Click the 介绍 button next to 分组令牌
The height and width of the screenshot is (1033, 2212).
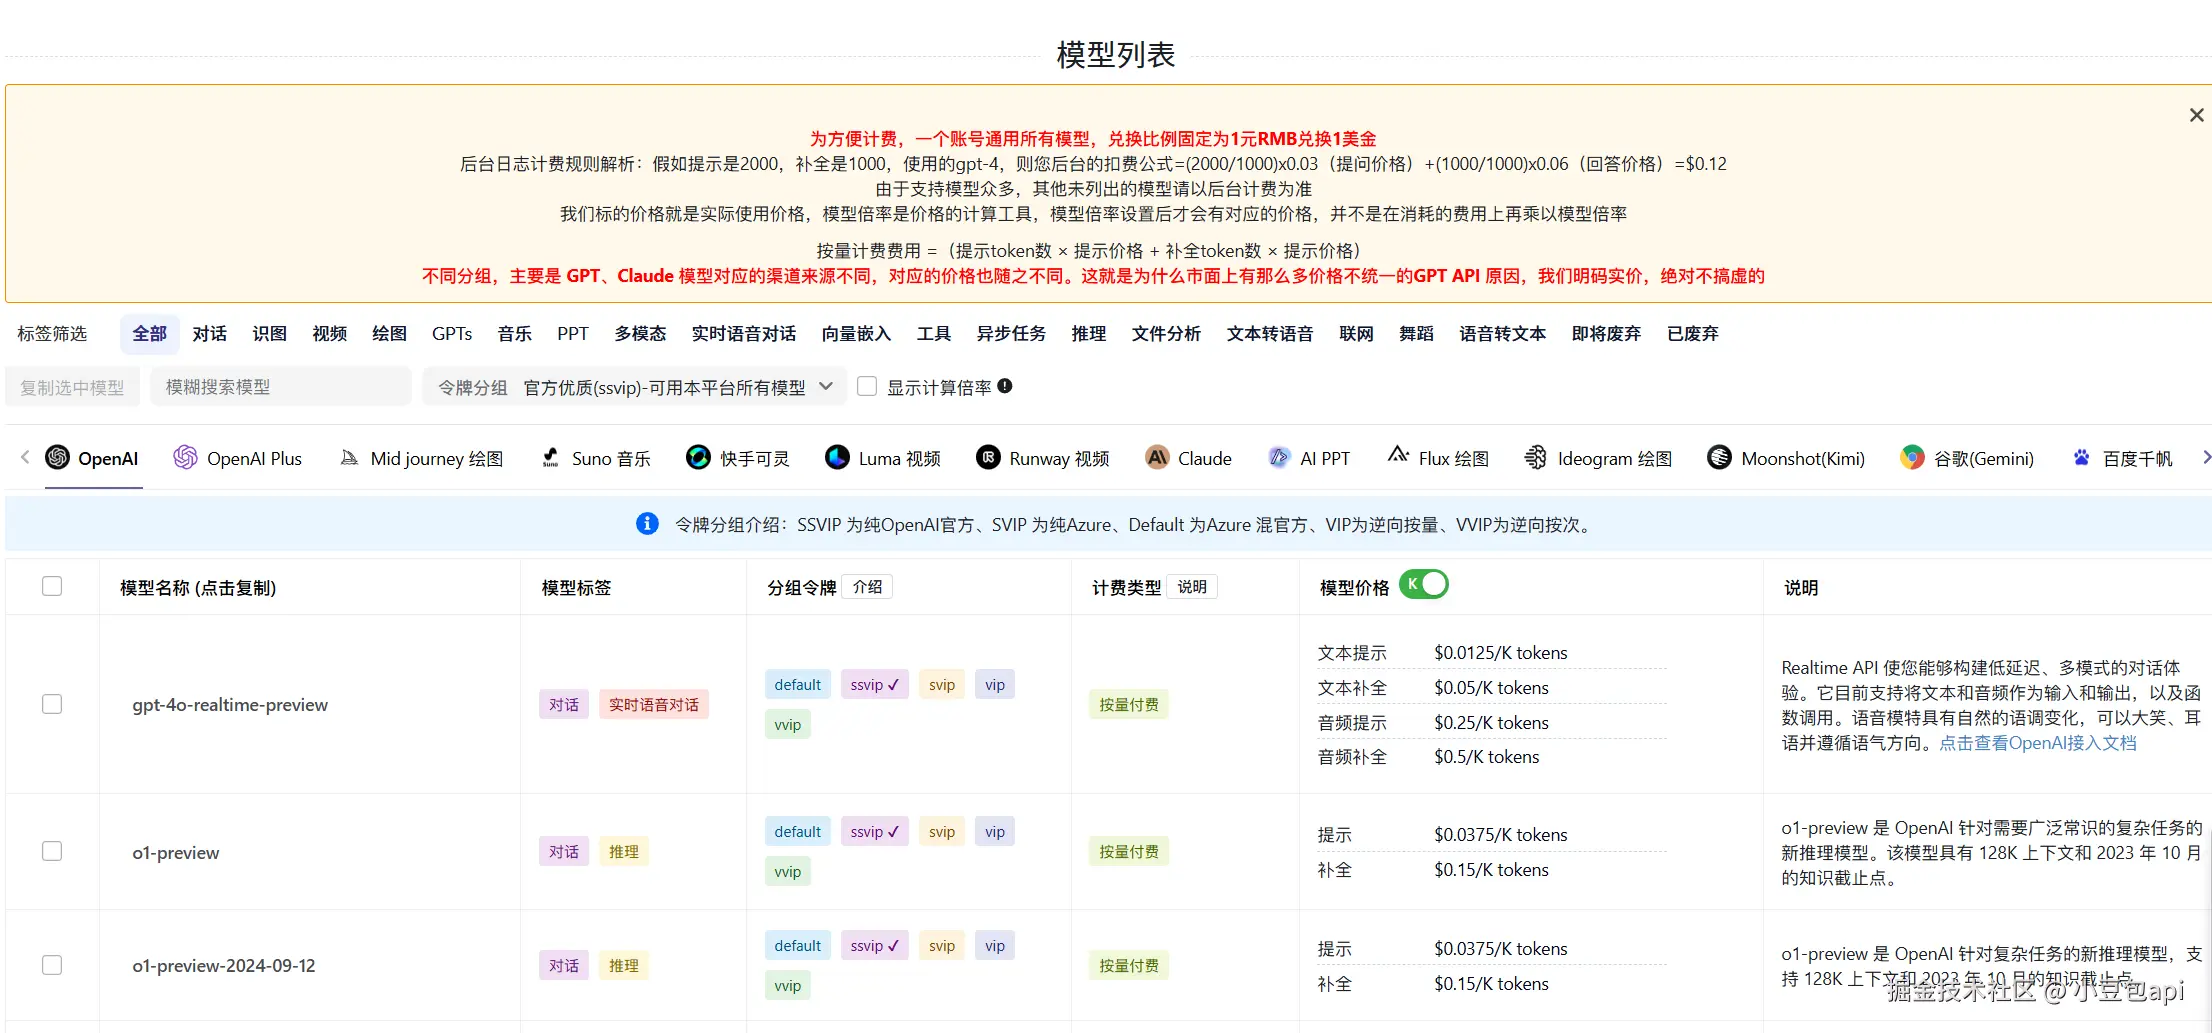coord(867,587)
